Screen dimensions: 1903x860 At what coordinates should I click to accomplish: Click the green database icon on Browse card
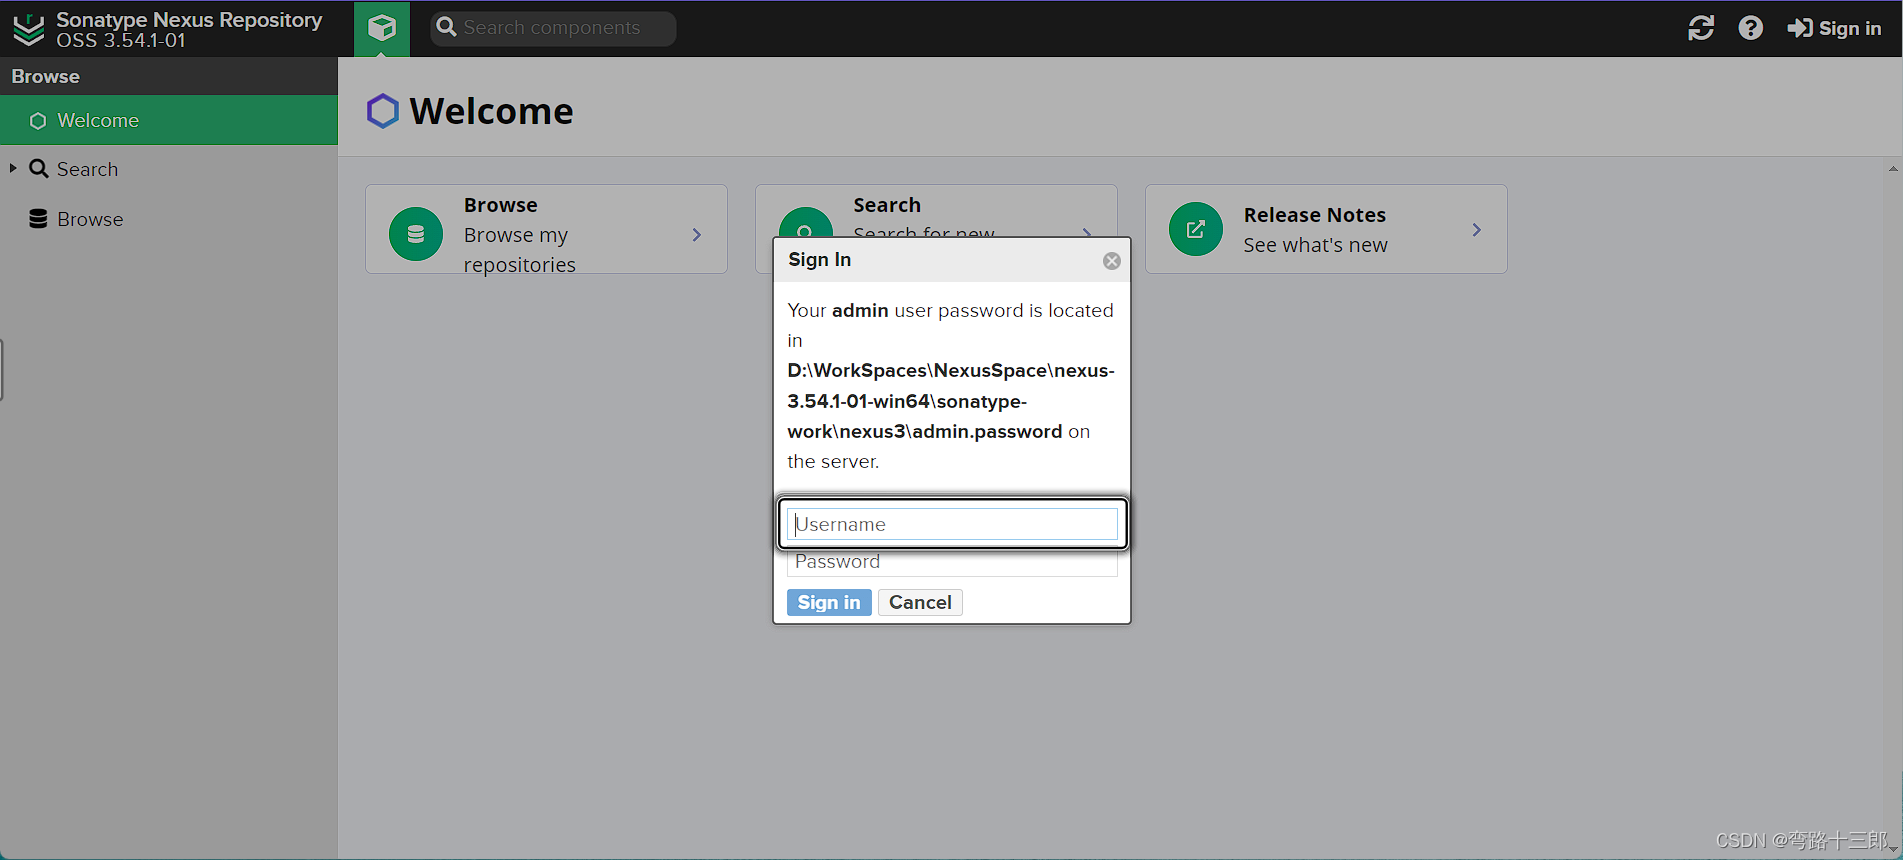click(416, 234)
